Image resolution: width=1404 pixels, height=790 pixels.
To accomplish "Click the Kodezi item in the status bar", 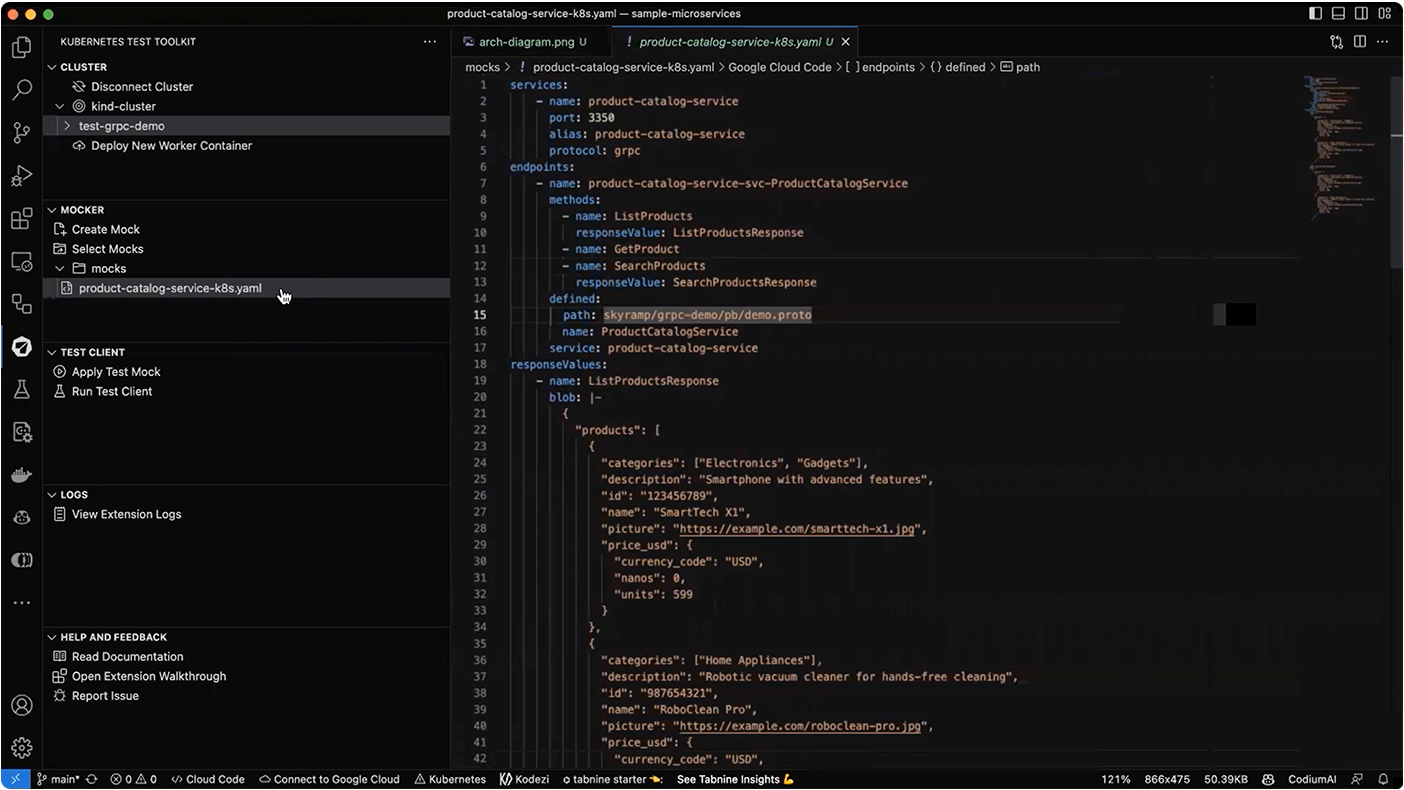I will coord(524,779).
